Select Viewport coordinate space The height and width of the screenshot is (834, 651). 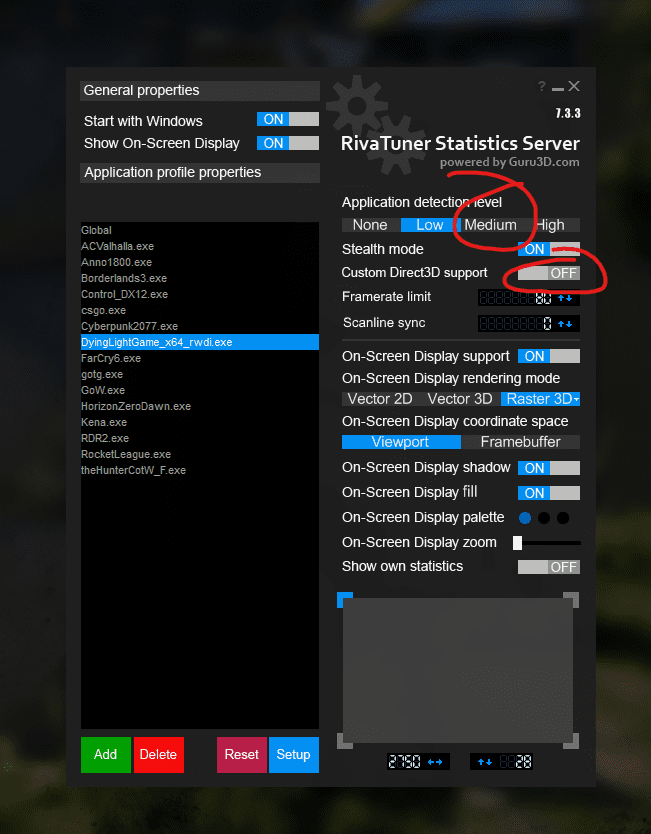401,442
